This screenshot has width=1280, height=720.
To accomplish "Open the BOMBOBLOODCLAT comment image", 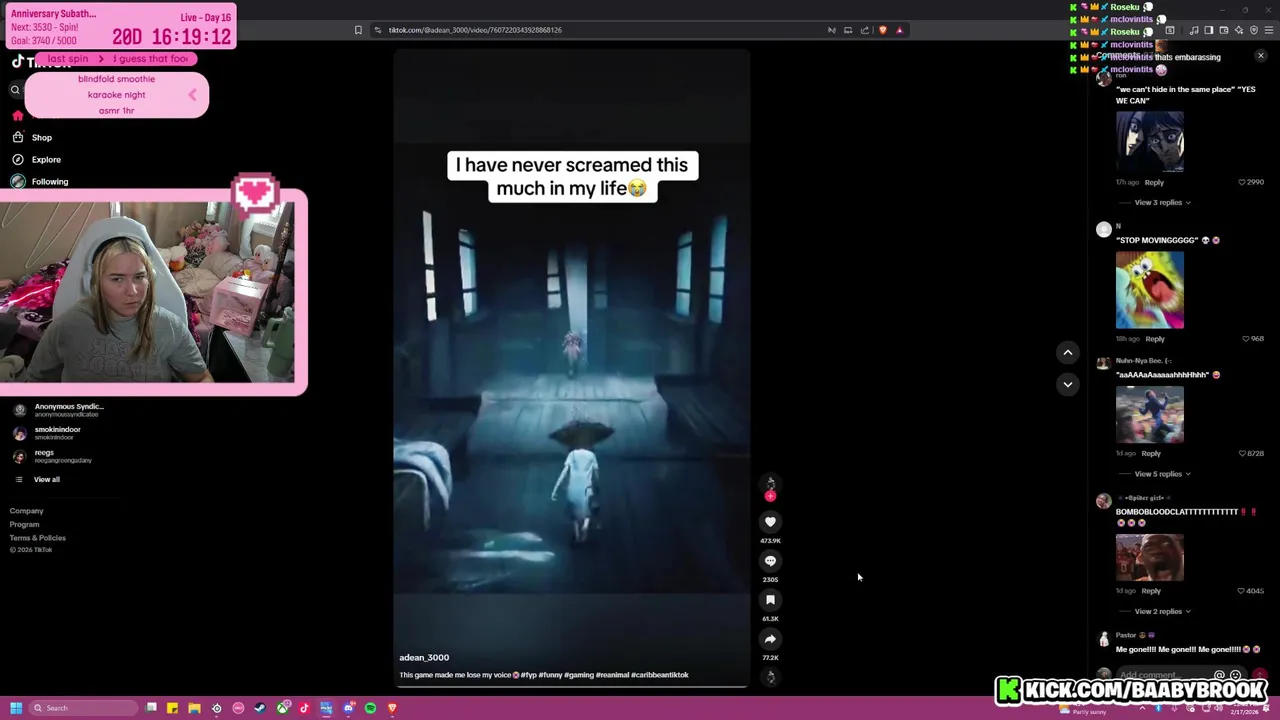I will [1149, 558].
